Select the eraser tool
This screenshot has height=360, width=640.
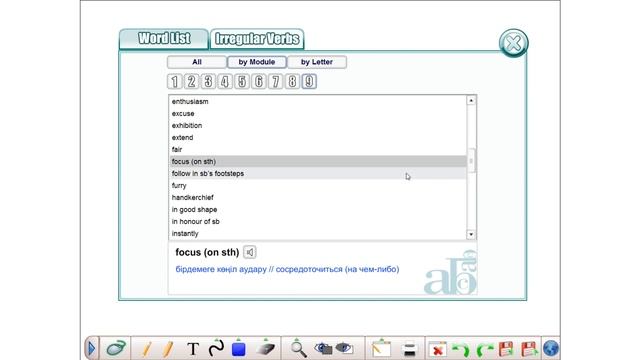(265, 348)
